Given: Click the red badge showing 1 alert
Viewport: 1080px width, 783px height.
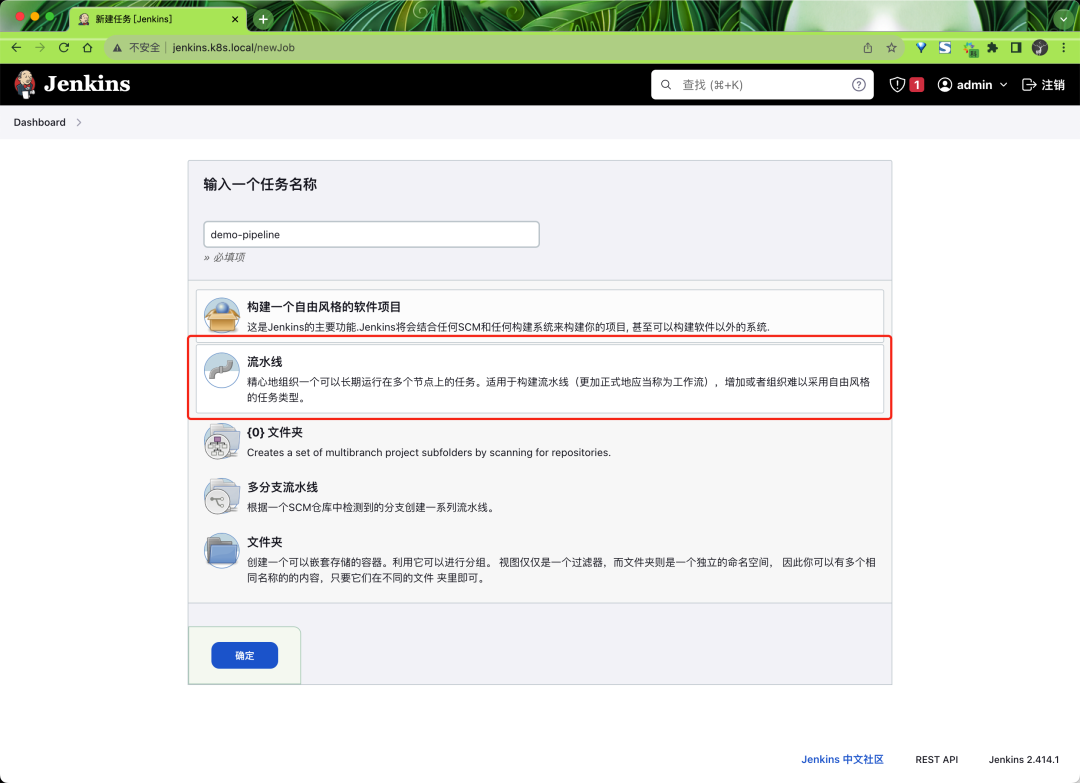Looking at the screenshot, I should click(917, 85).
